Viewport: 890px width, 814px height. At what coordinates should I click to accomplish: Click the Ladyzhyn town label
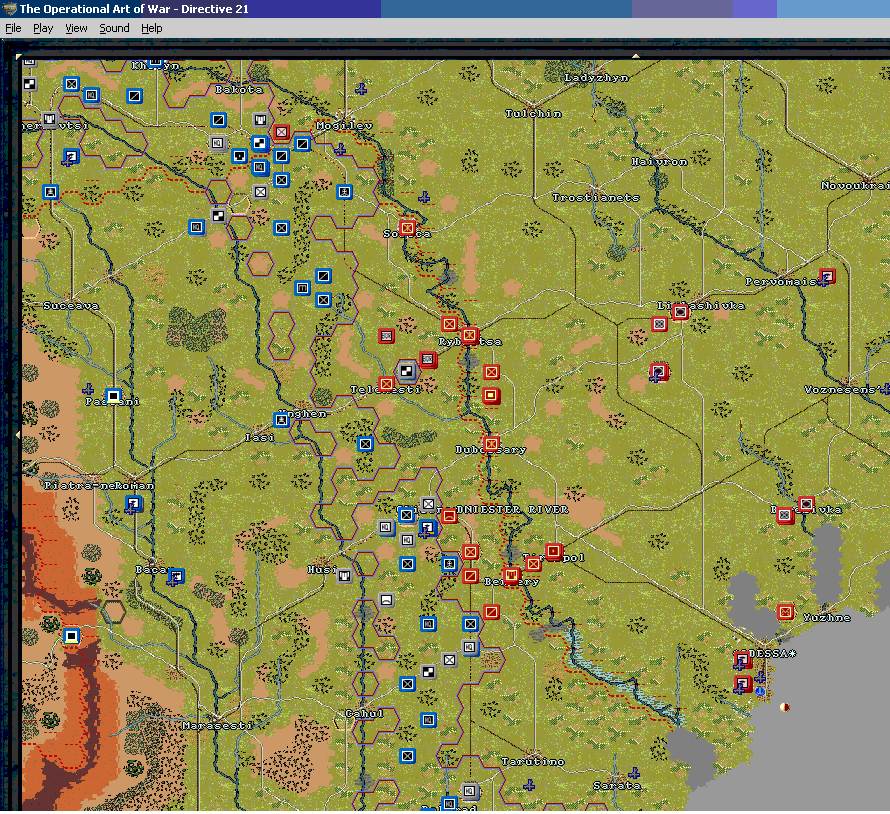point(597,78)
